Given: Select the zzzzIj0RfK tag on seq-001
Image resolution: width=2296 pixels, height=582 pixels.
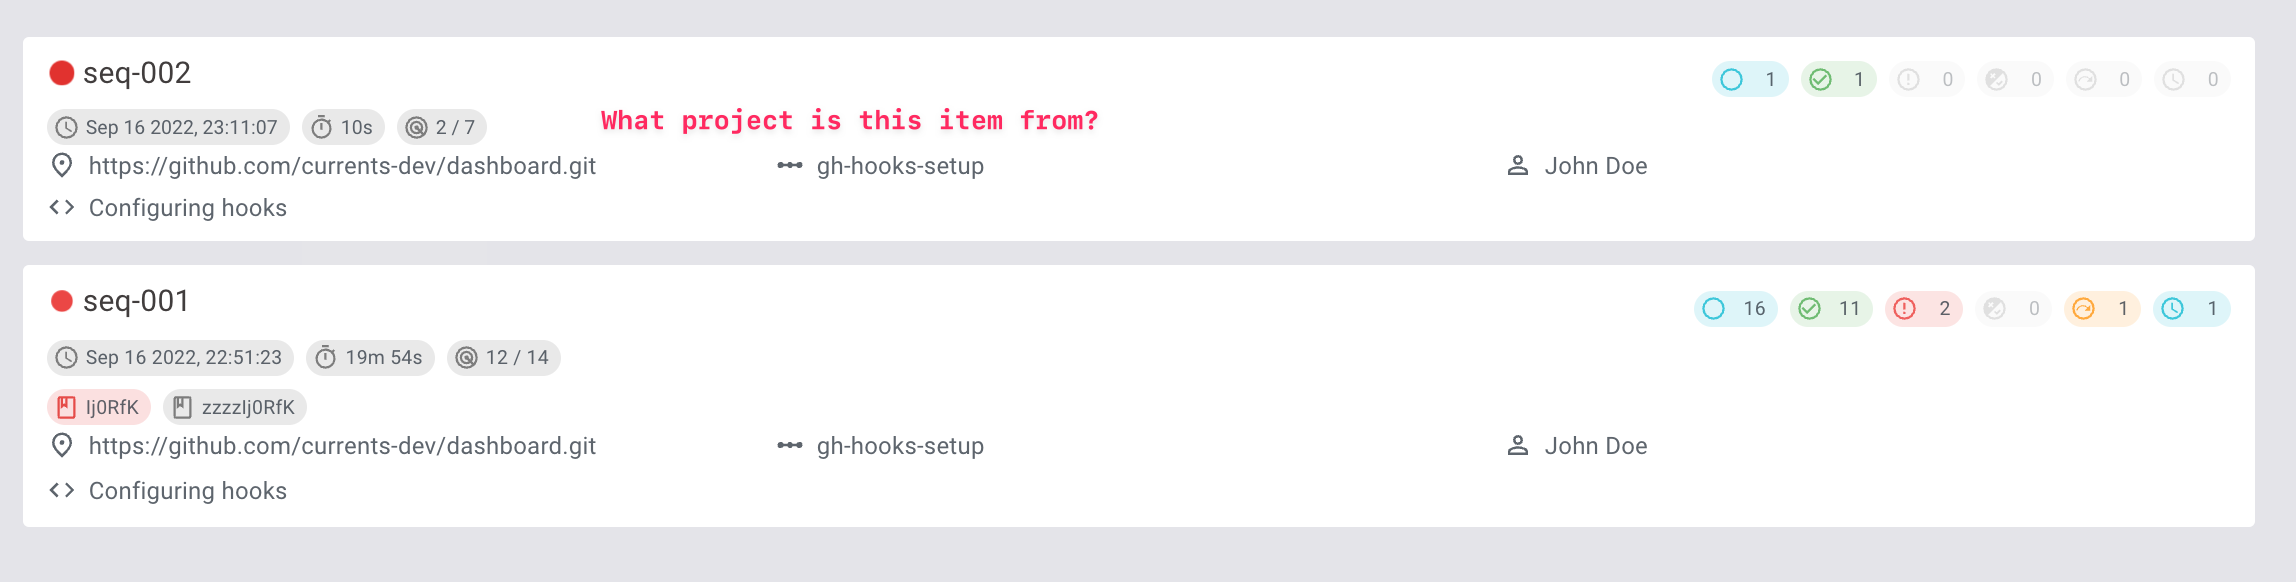Looking at the screenshot, I should point(235,406).
